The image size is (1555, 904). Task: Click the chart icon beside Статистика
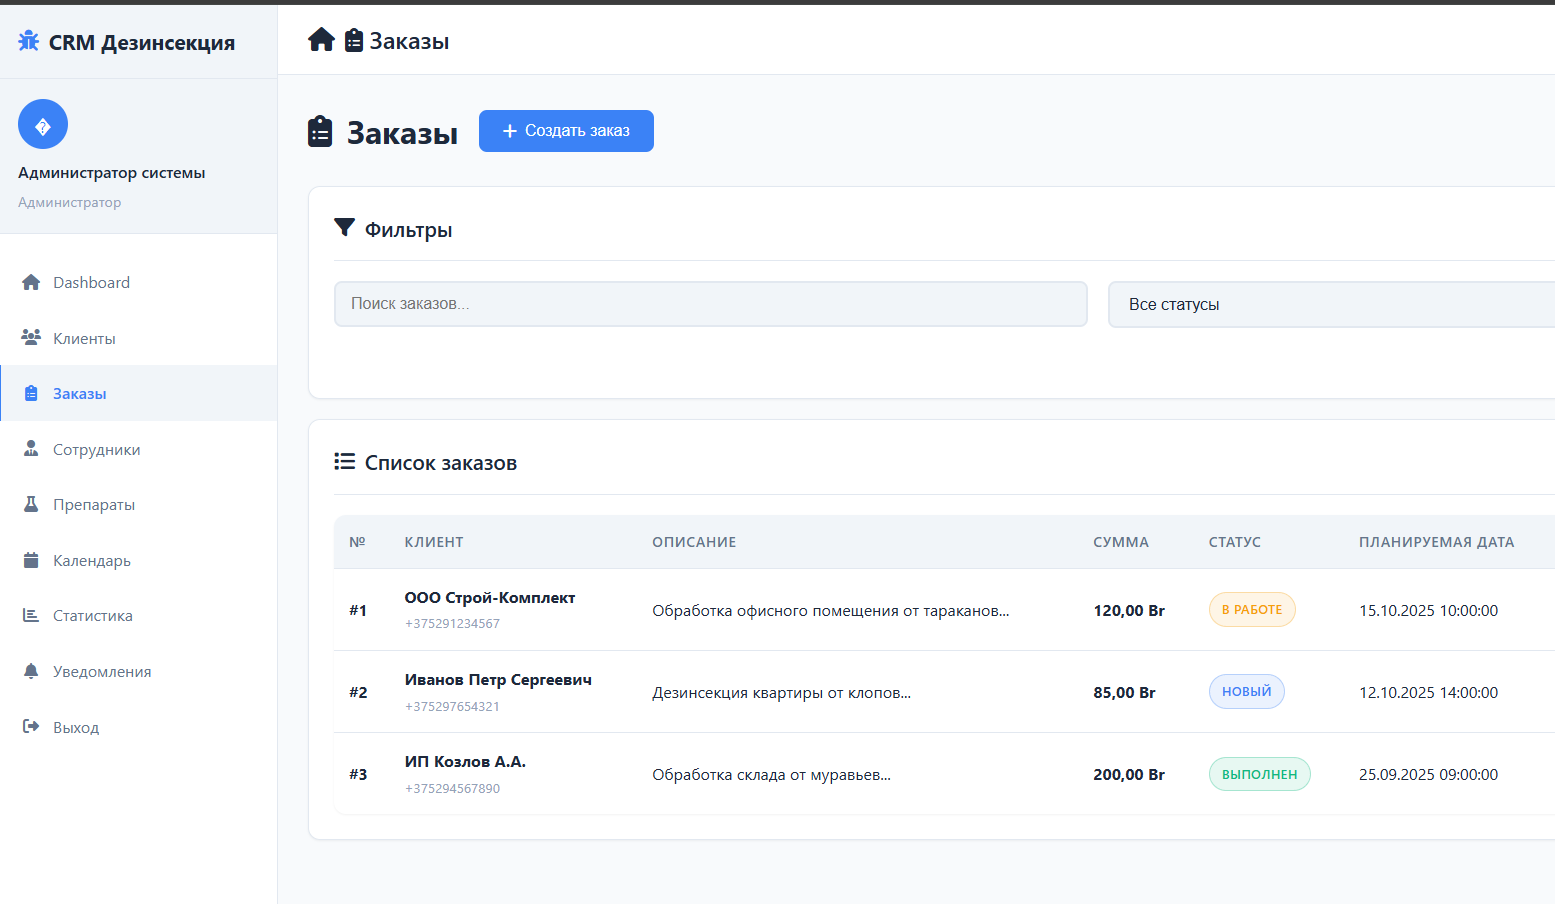pyautogui.click(x=31, y=616)
